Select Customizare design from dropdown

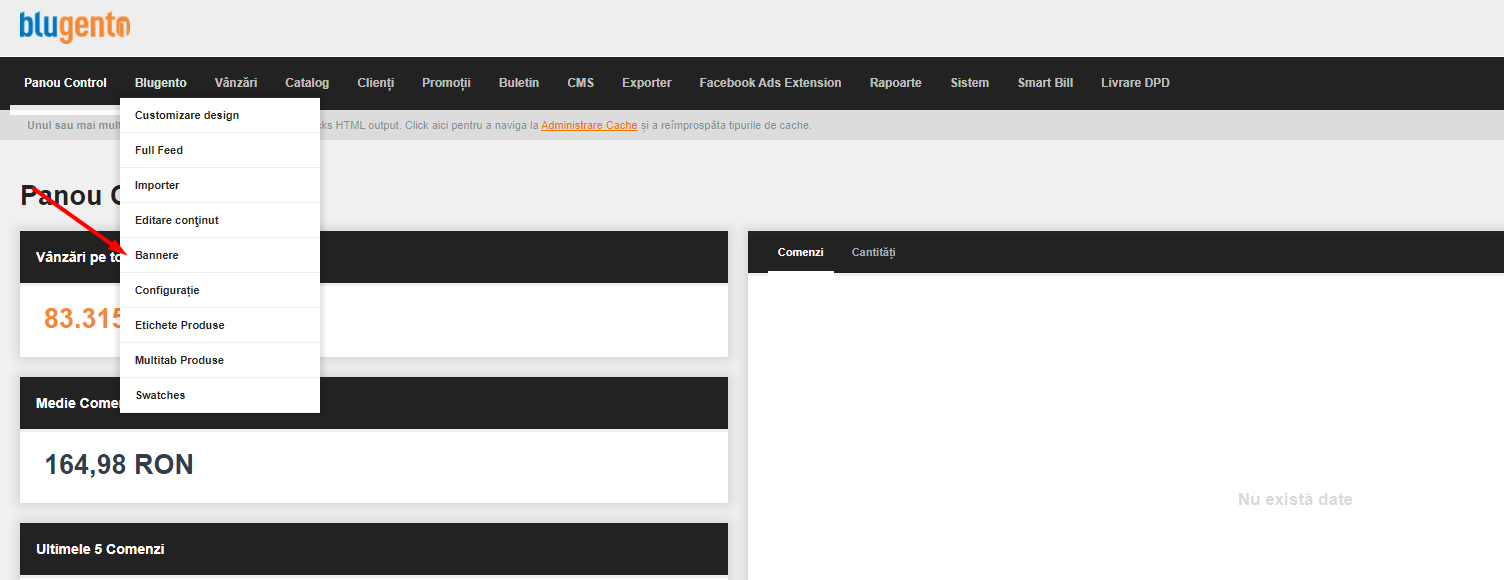coord(220,115)
